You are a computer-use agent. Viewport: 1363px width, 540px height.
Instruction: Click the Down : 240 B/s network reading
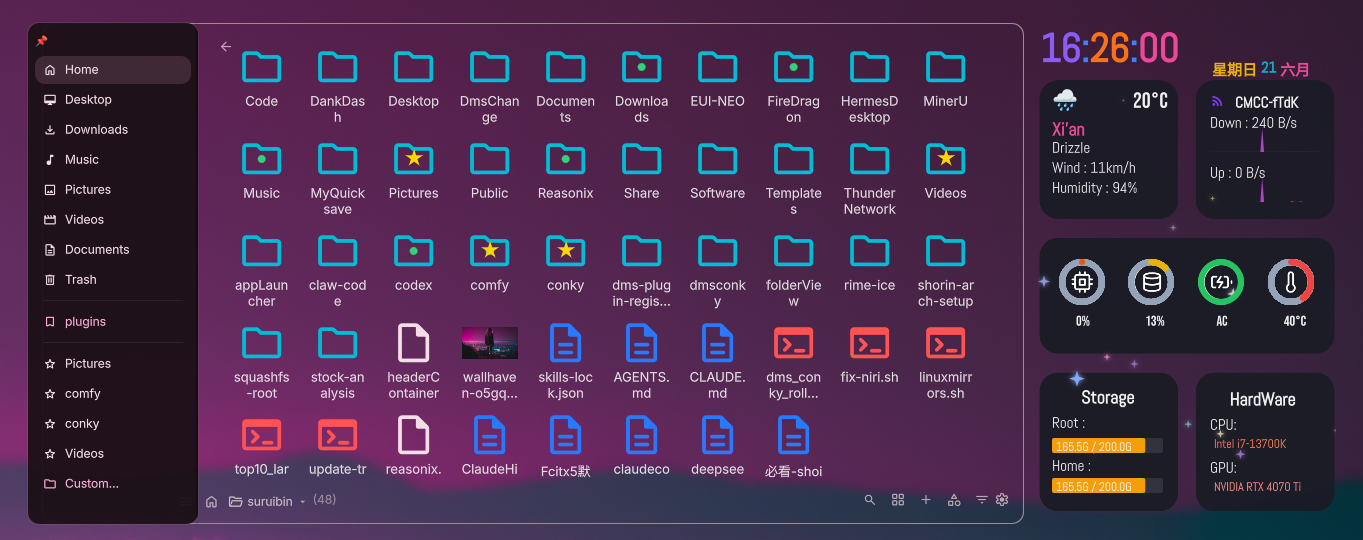[1253, 123]
